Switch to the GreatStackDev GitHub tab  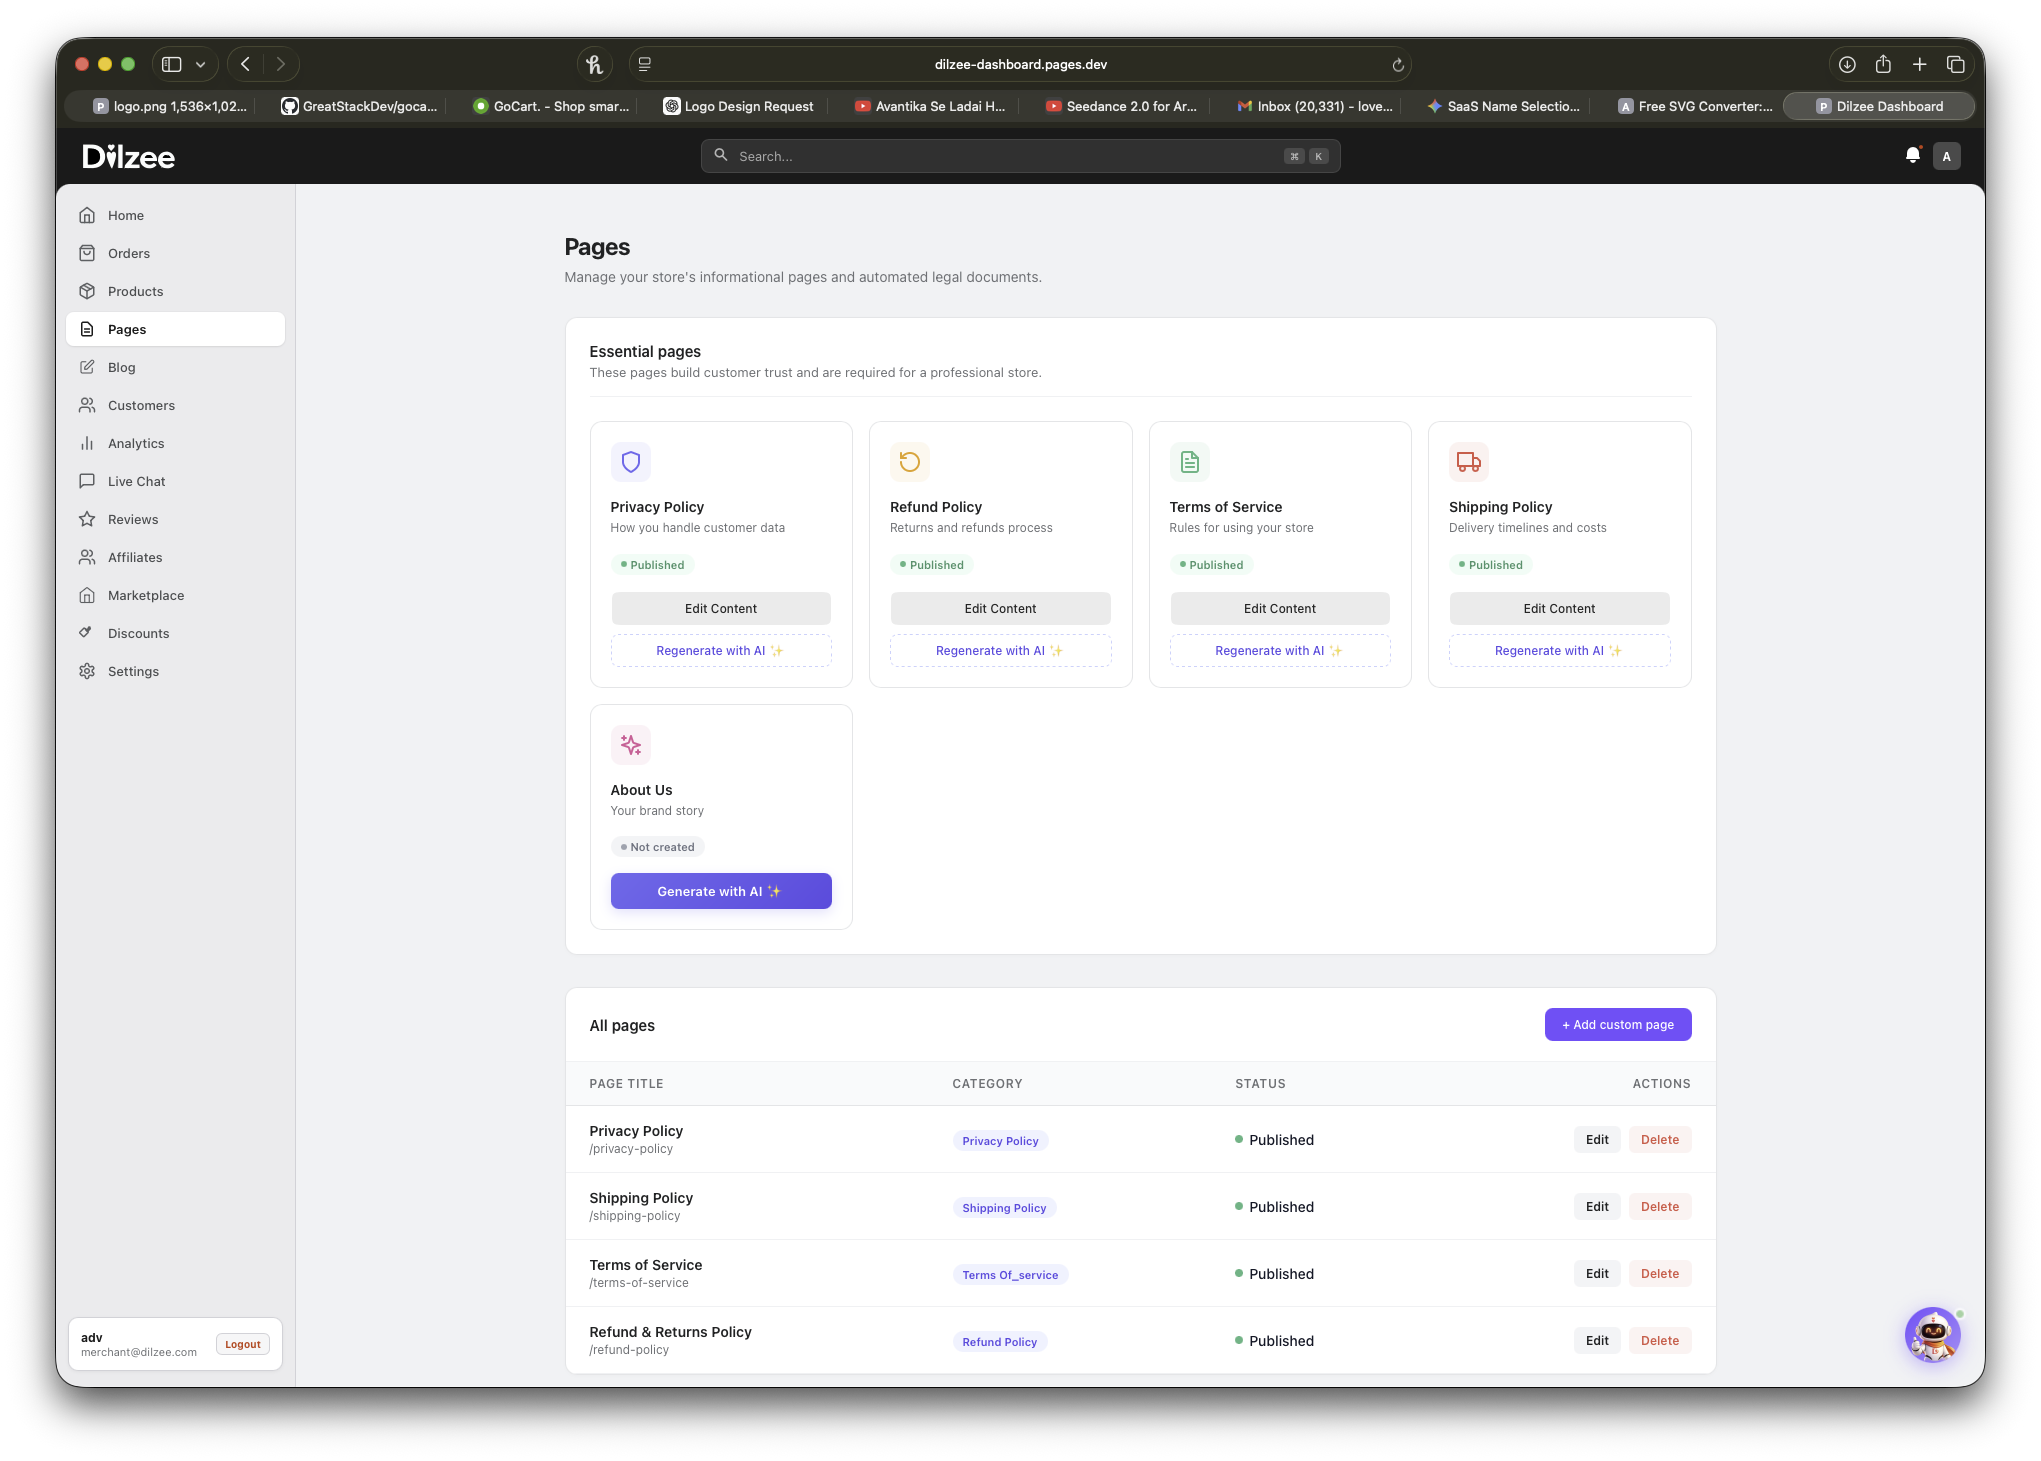(x=360, y=106)
